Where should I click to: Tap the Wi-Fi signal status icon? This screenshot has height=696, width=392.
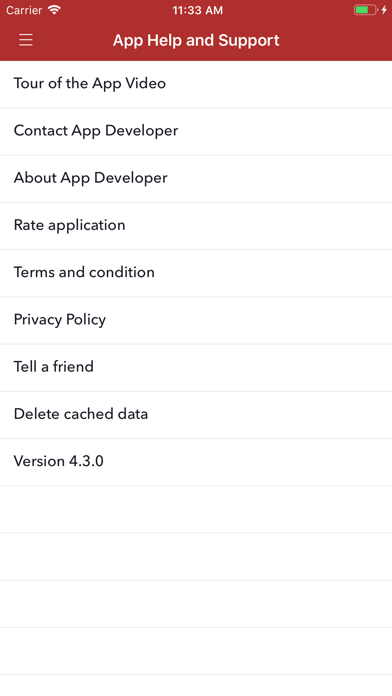(54, 10)
